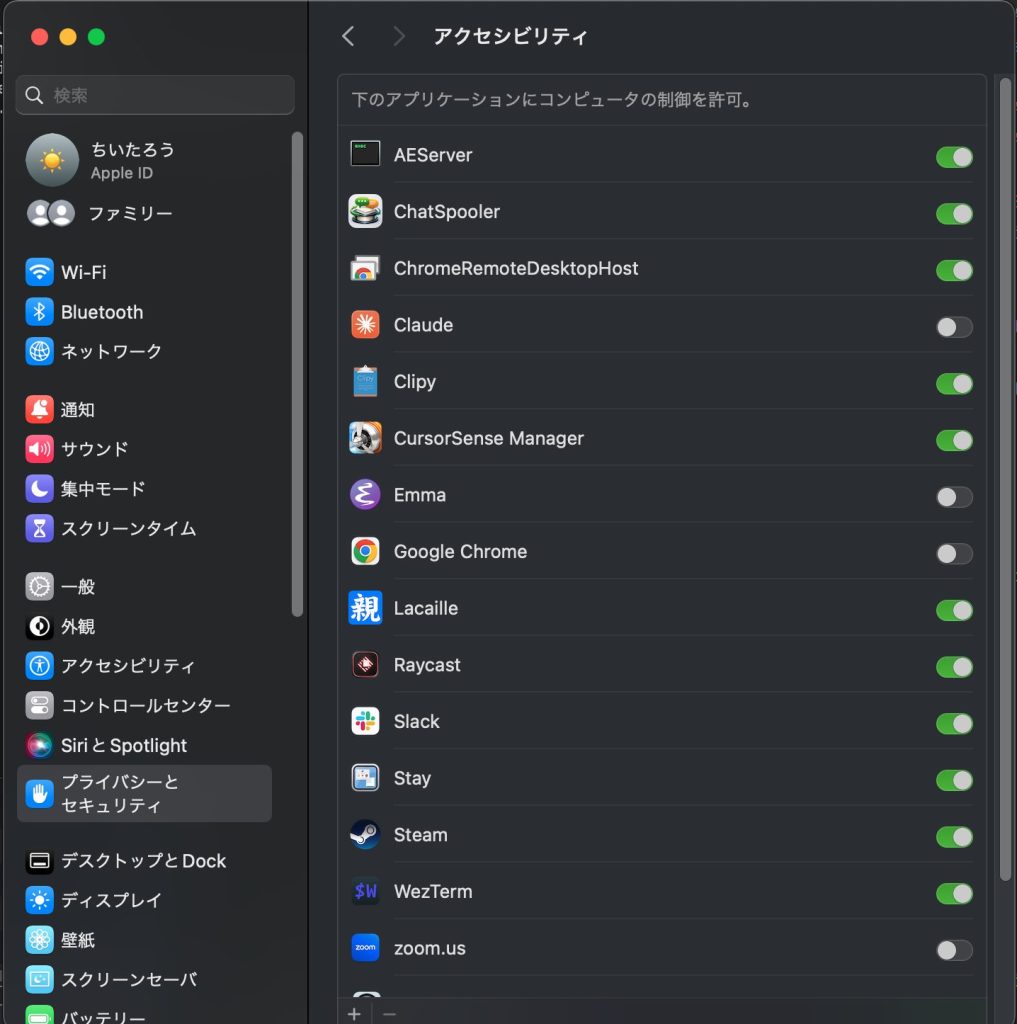Open デスクトップと Dock settings
Viewport: 1017px width, 1024px height.
click(x=144, y=861)
